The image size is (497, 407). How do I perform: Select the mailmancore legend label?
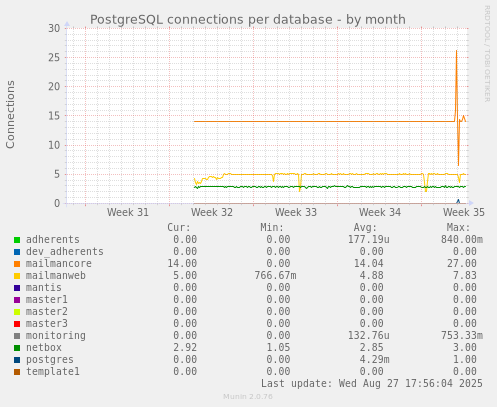click(x=59, y=263)
